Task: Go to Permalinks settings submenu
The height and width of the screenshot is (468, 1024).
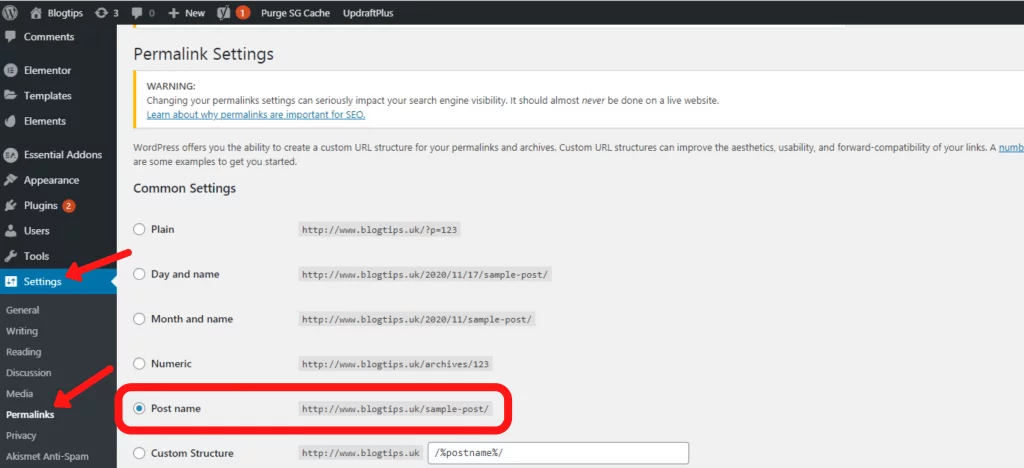Action: click(x=30, y=414)
